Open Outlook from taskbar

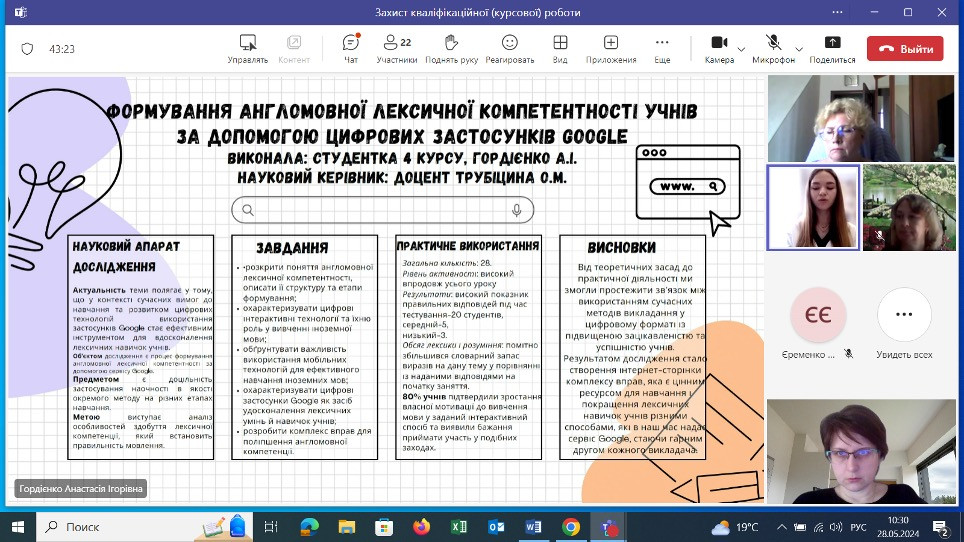496,527
